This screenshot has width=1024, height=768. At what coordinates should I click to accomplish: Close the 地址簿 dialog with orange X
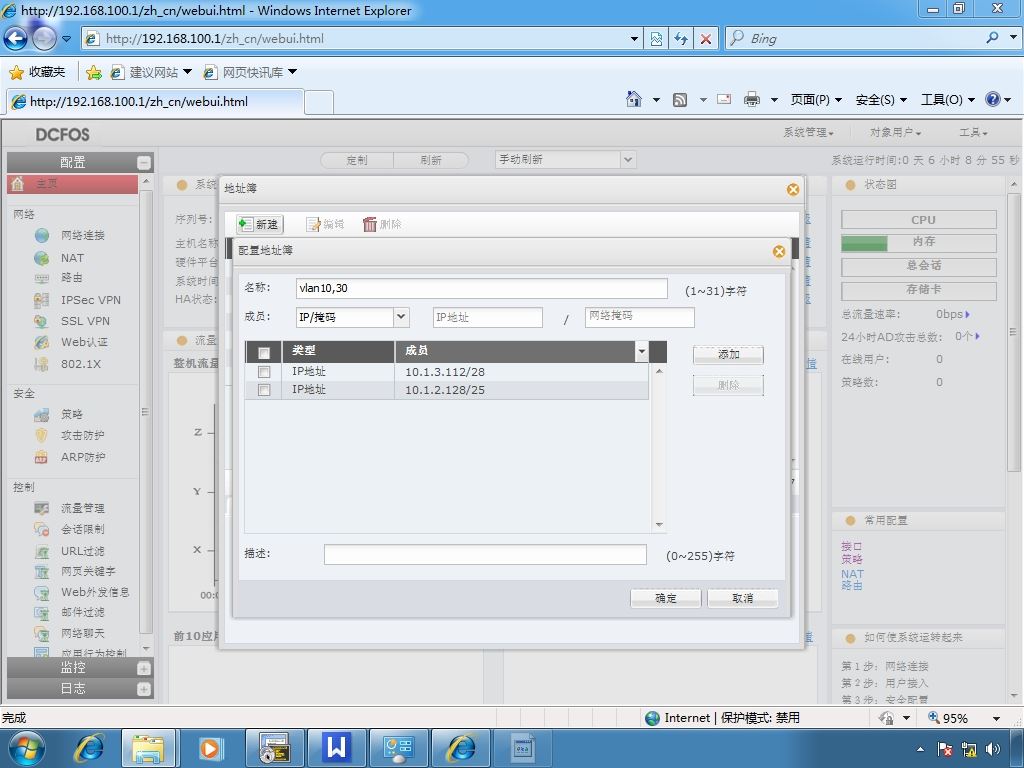[793, 189]
